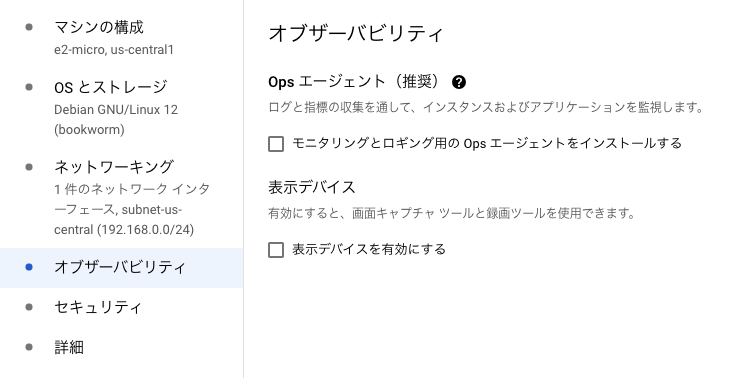This screenshot has width=739, height=378.
Task: Click the gray dot next to OS とストレージ
Action: point(29,87)
